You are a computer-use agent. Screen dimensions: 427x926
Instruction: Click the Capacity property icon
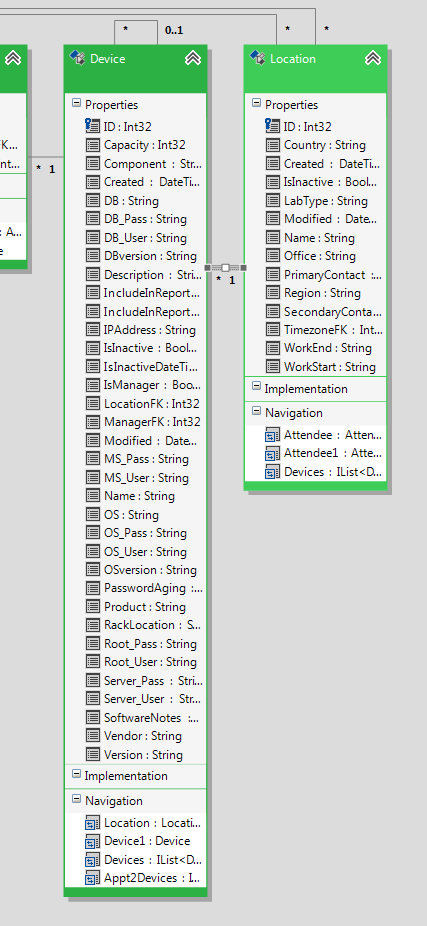93,145
